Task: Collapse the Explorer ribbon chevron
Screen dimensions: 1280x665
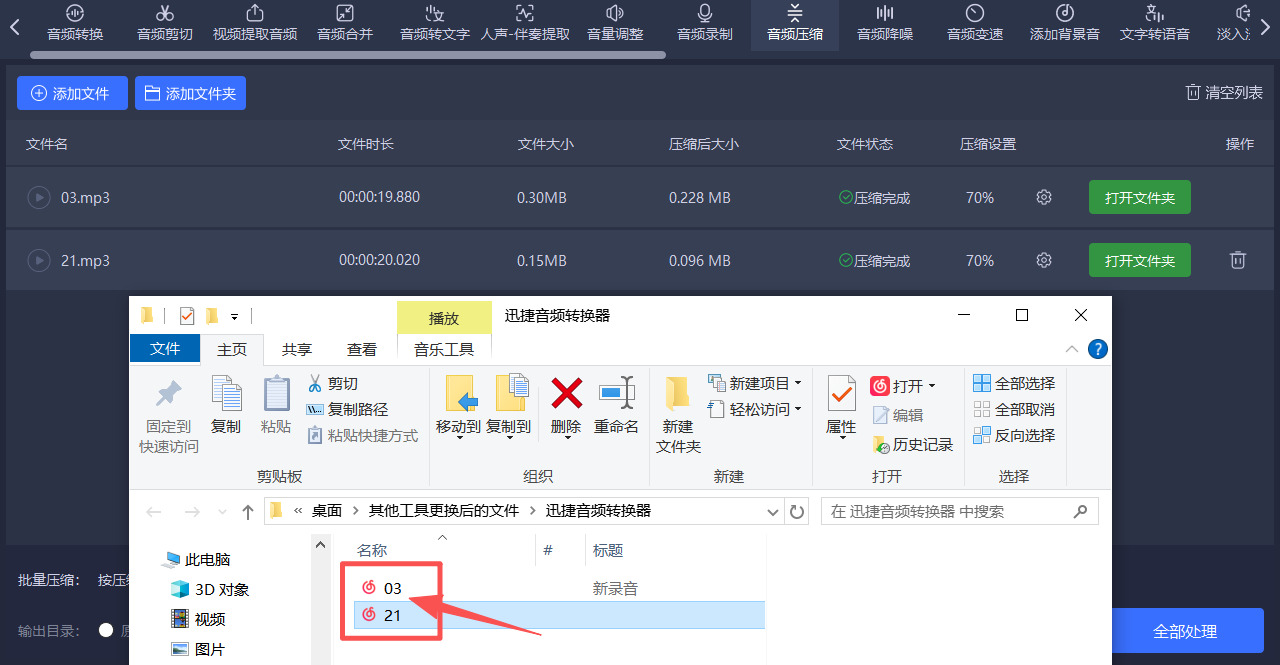Action: click(x=1071, y=349)
